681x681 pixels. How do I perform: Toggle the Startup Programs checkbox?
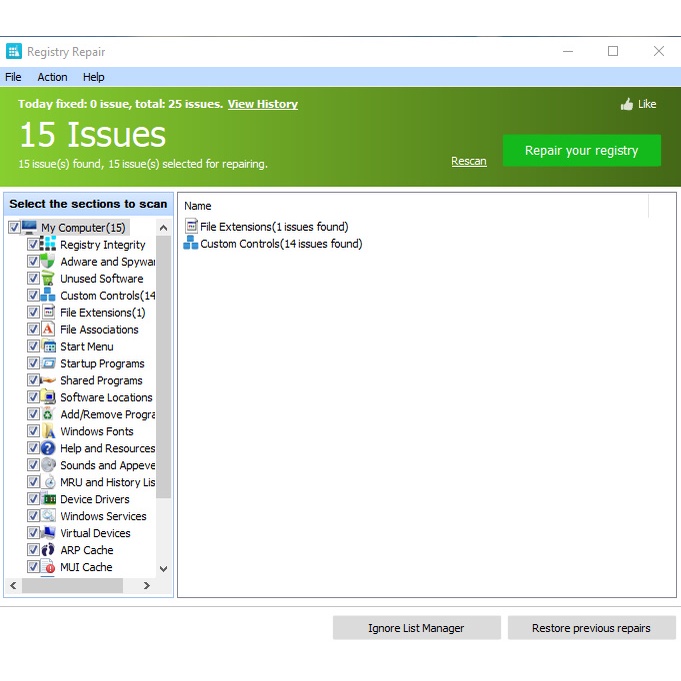click(34, 364)
